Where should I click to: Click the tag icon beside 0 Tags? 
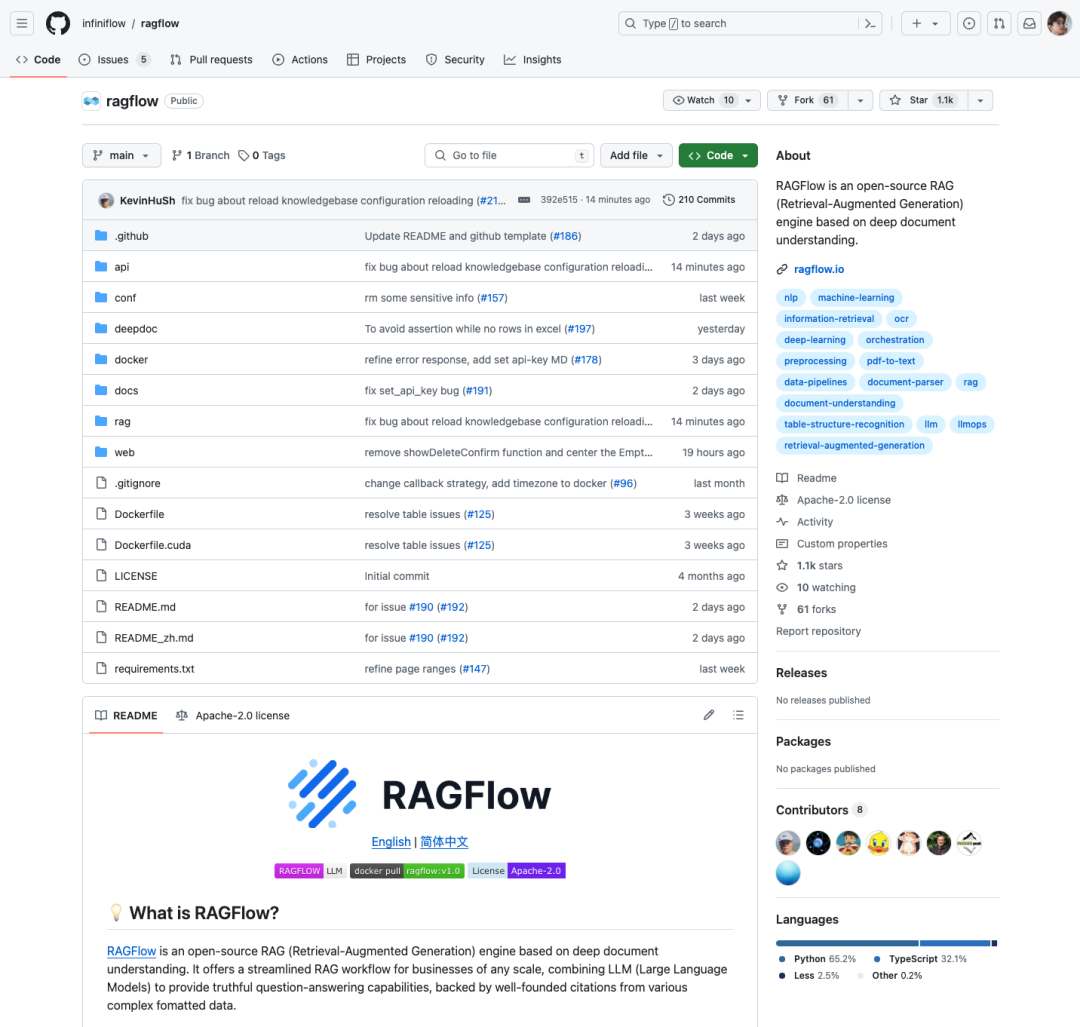243,156
